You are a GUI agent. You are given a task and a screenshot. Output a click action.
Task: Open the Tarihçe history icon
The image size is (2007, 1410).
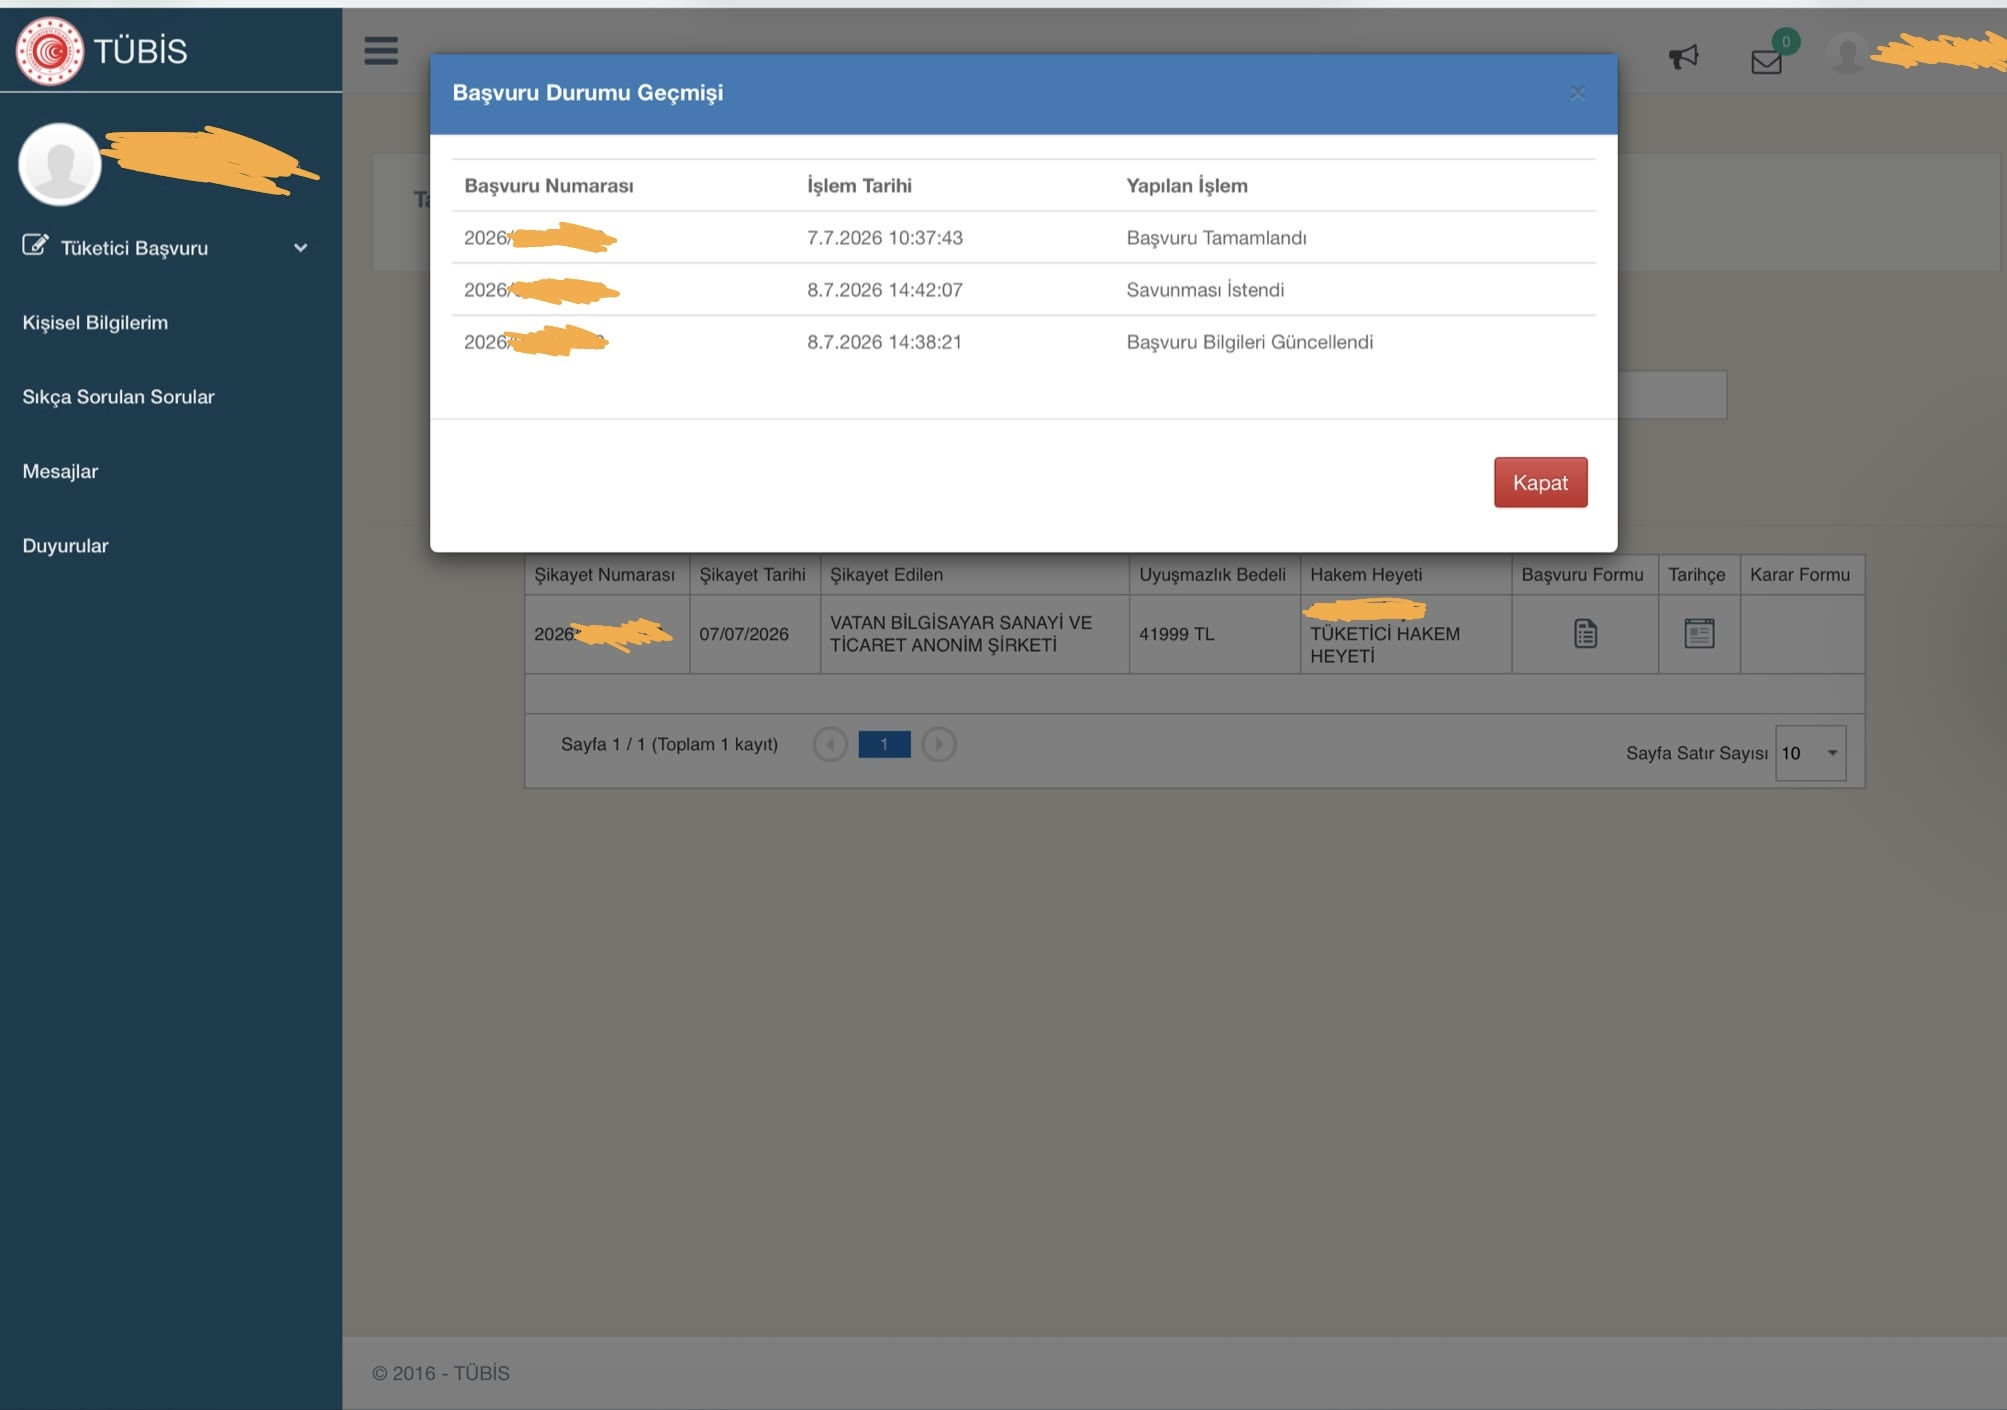(1699, 633)
